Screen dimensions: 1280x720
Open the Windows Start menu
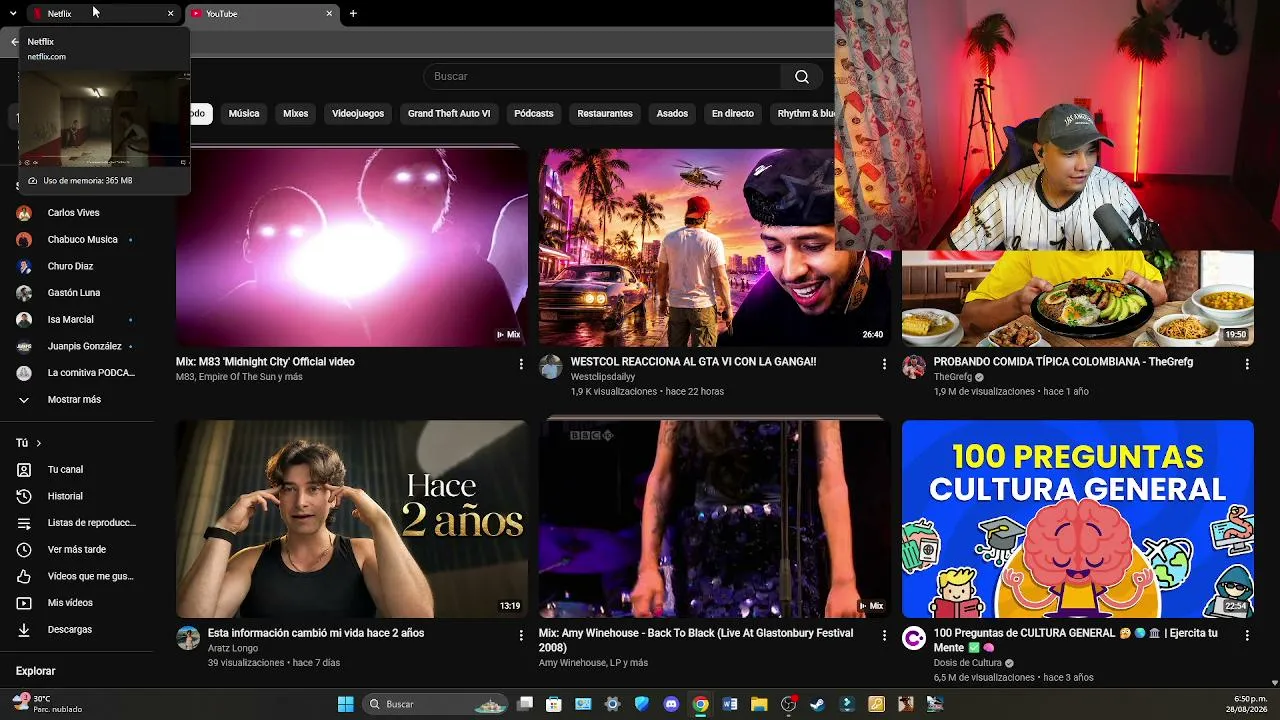pyautogui.click(x=346, y=704)
